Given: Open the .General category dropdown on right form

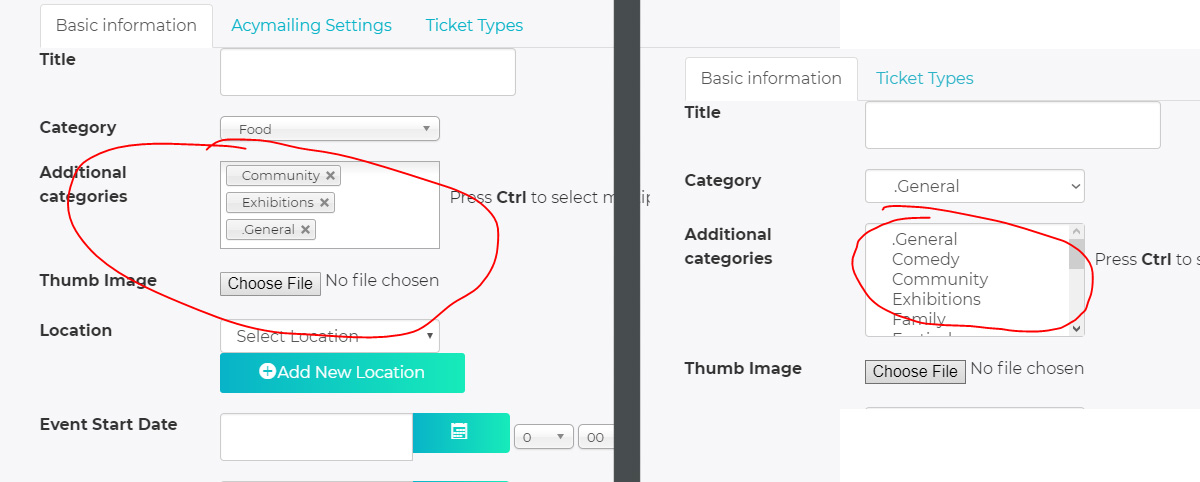Looking at the screenshot, I should click(975, 186).
